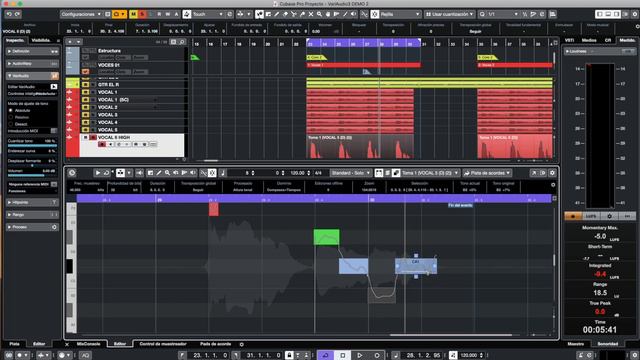Select the GTR EL R track

pyautogui.click(x=109, y=84)
